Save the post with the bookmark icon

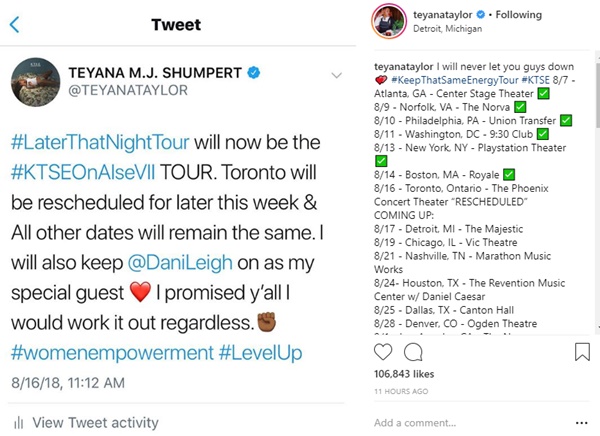583,351
